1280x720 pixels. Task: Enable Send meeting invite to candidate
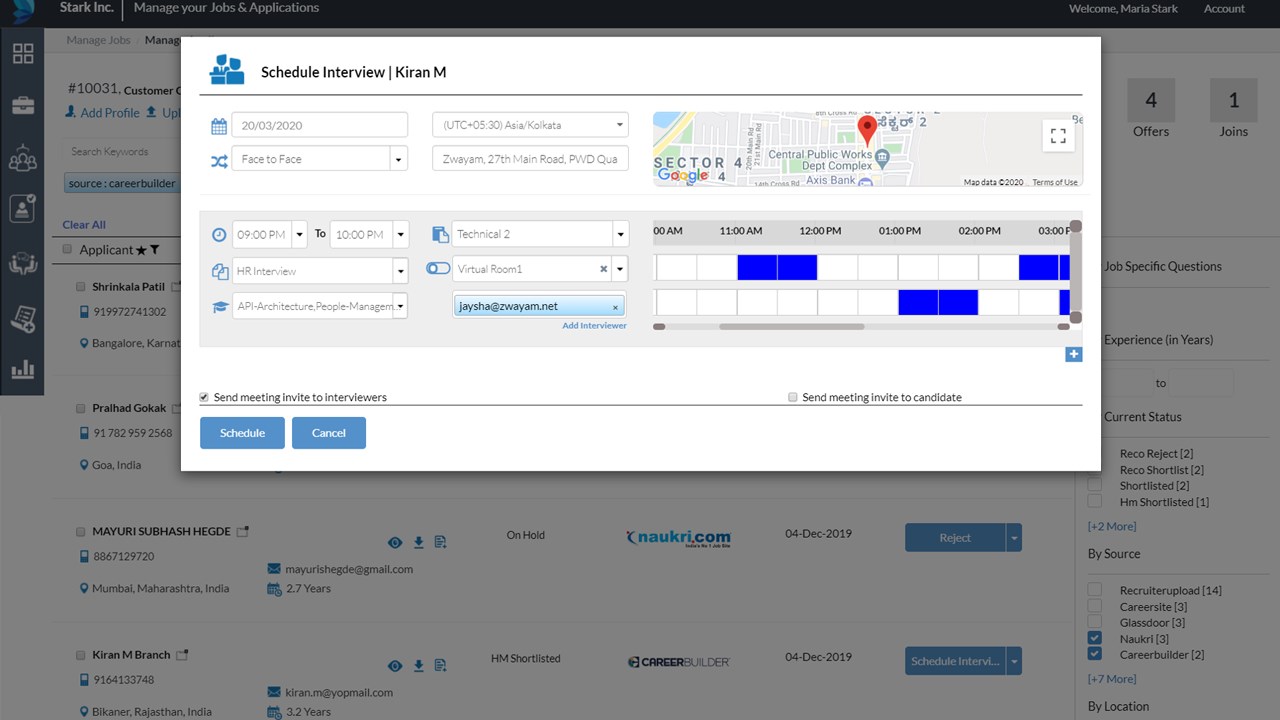pos(792,397)
